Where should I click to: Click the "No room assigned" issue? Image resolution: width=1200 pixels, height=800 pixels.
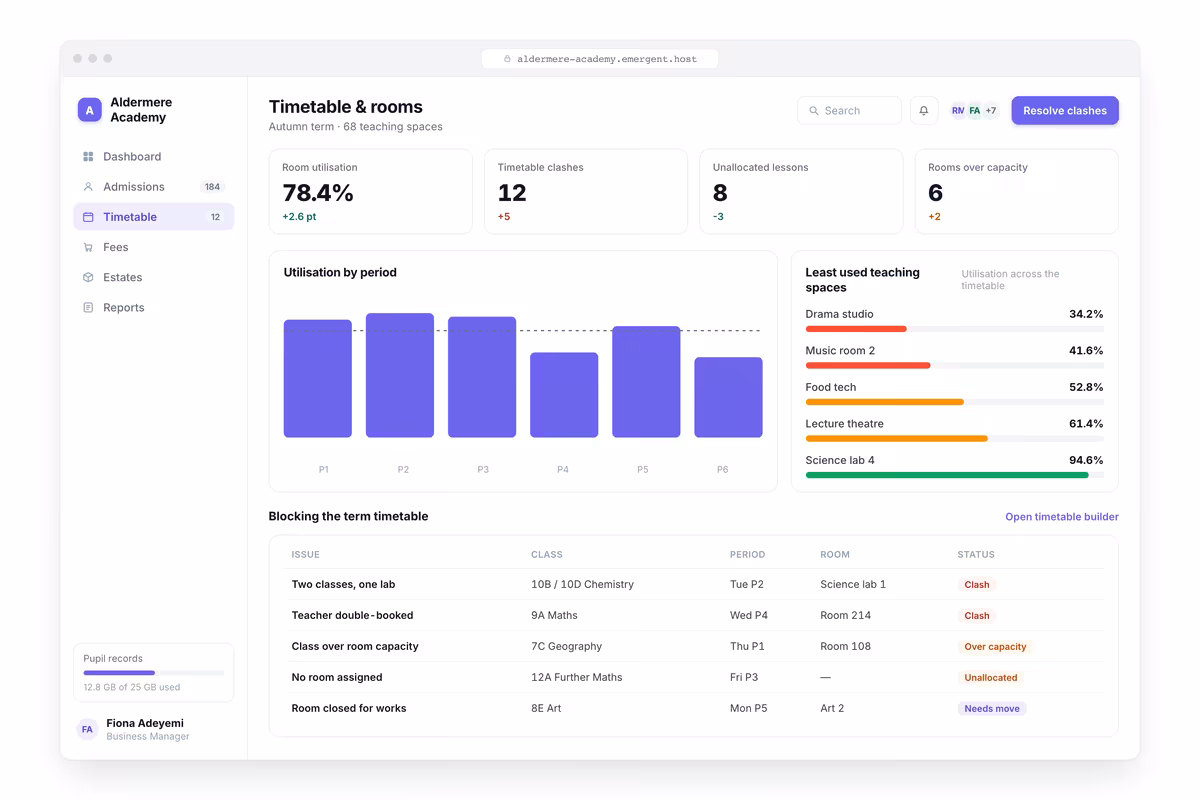(337, 678)
